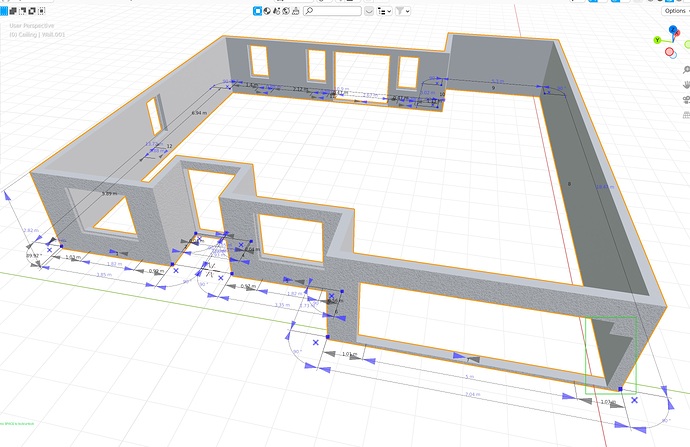Click the "7.04 m" dimension label
The width and height of the screenshot is (690, 447).
[473, 394]
